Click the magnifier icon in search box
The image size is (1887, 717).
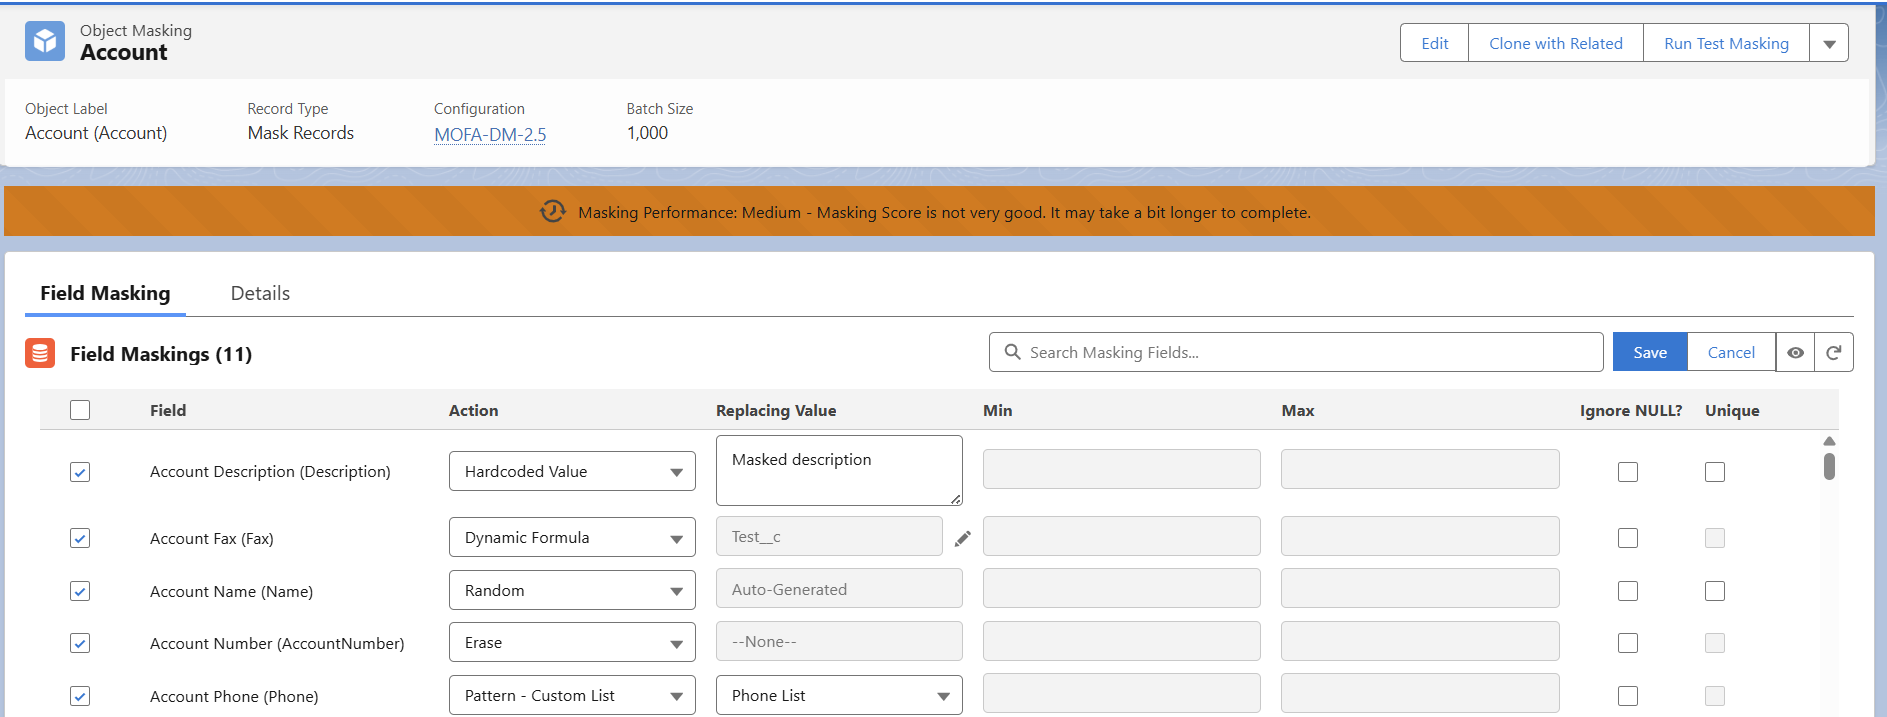pos(1012,352)
